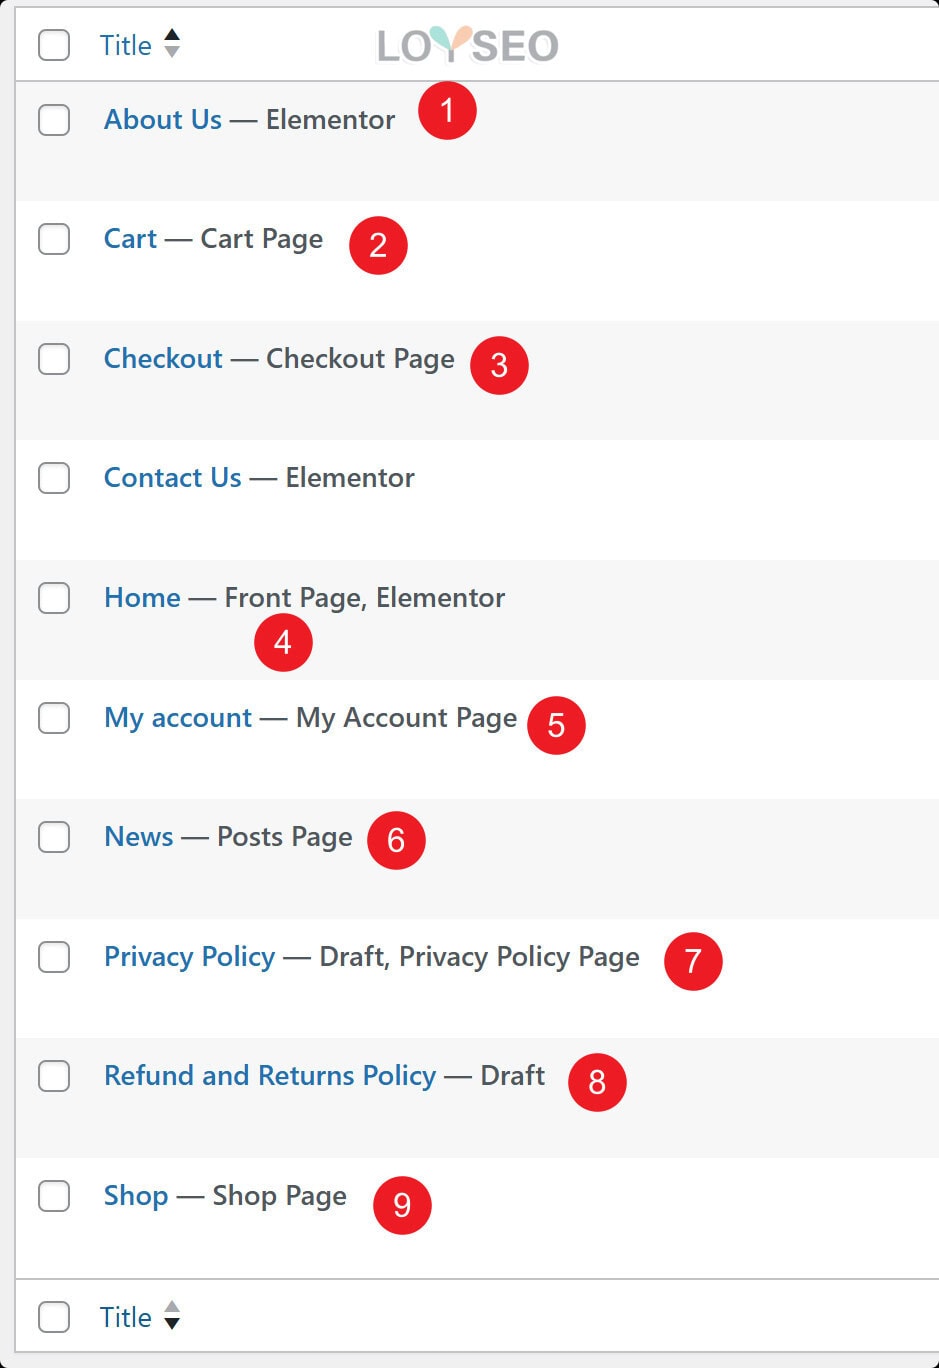Check the About Us page checkbox

pyautogui.click(x=54, y=120)
